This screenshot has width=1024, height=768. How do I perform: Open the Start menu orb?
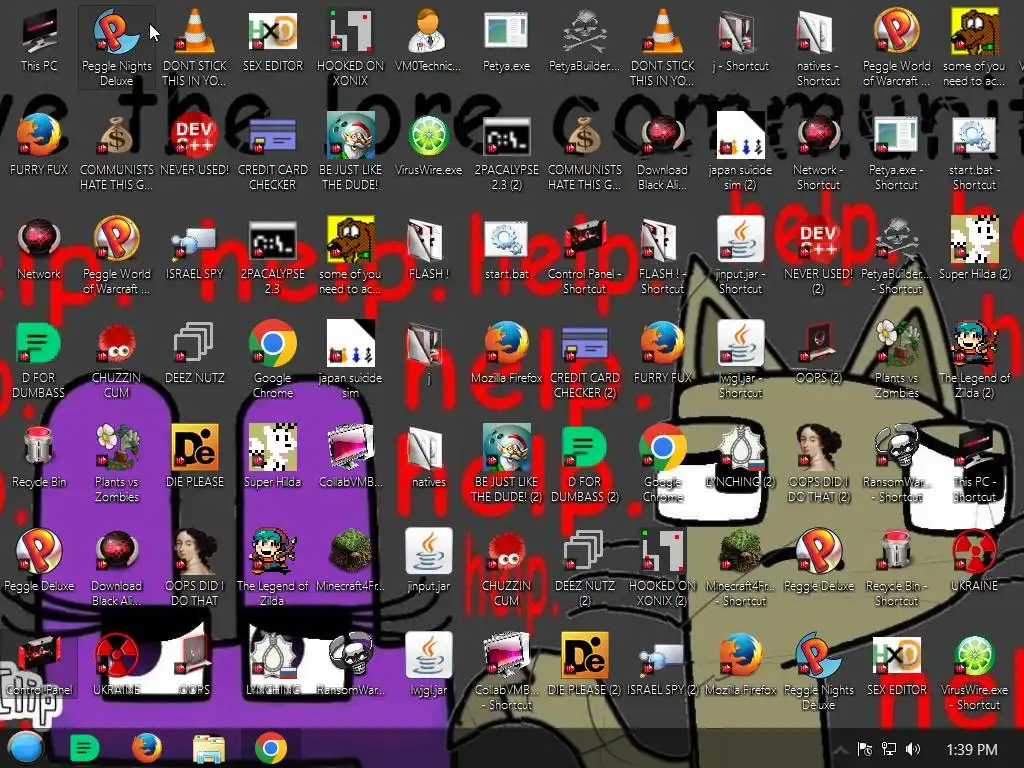click(25, 748)
